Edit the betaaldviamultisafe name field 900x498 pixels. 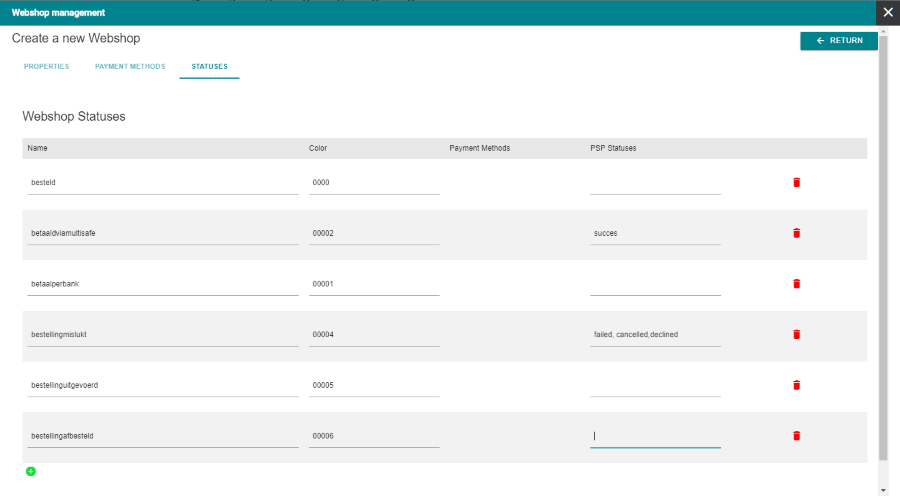pyautogui.click(x=163, y=234)
